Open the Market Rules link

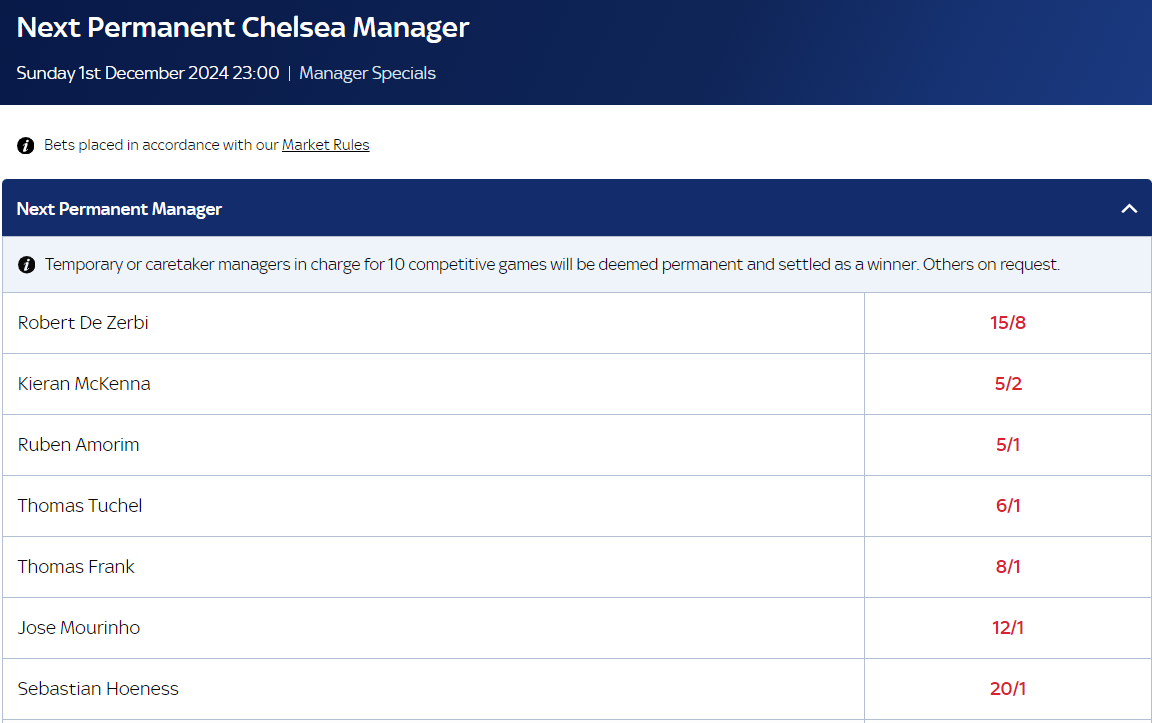[325, 145]
